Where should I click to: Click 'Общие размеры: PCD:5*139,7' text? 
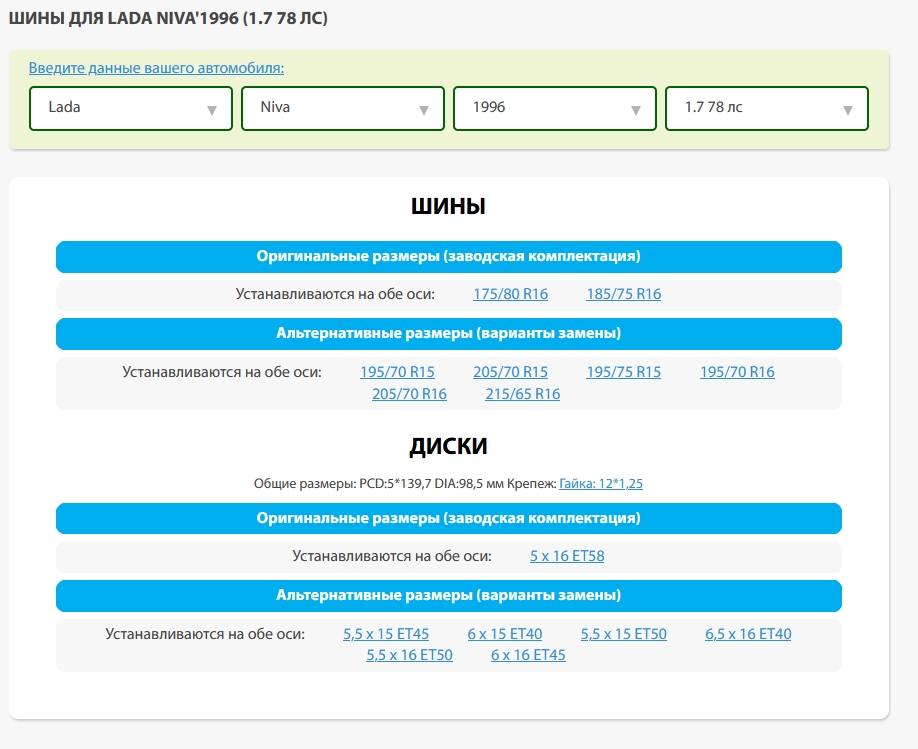[x=342, y=484]
